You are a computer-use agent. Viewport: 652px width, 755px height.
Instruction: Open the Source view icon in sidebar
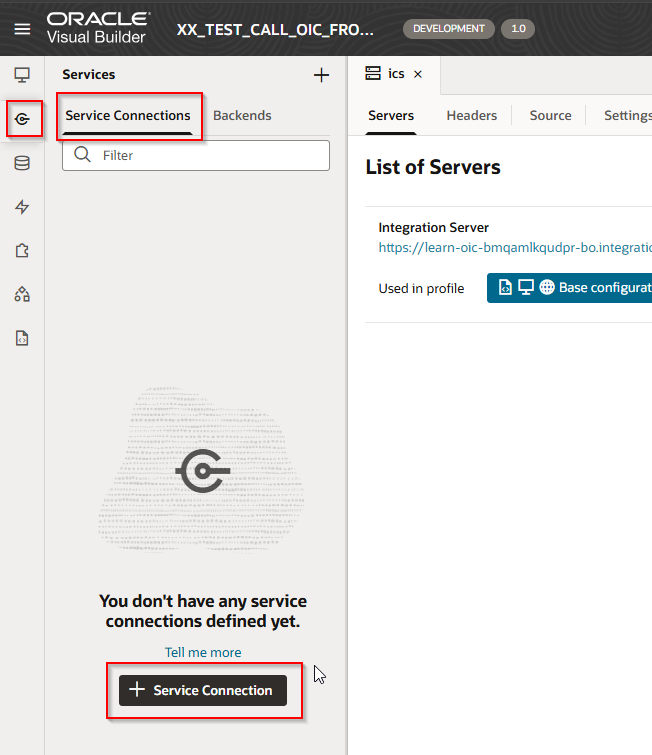[22, 338]
